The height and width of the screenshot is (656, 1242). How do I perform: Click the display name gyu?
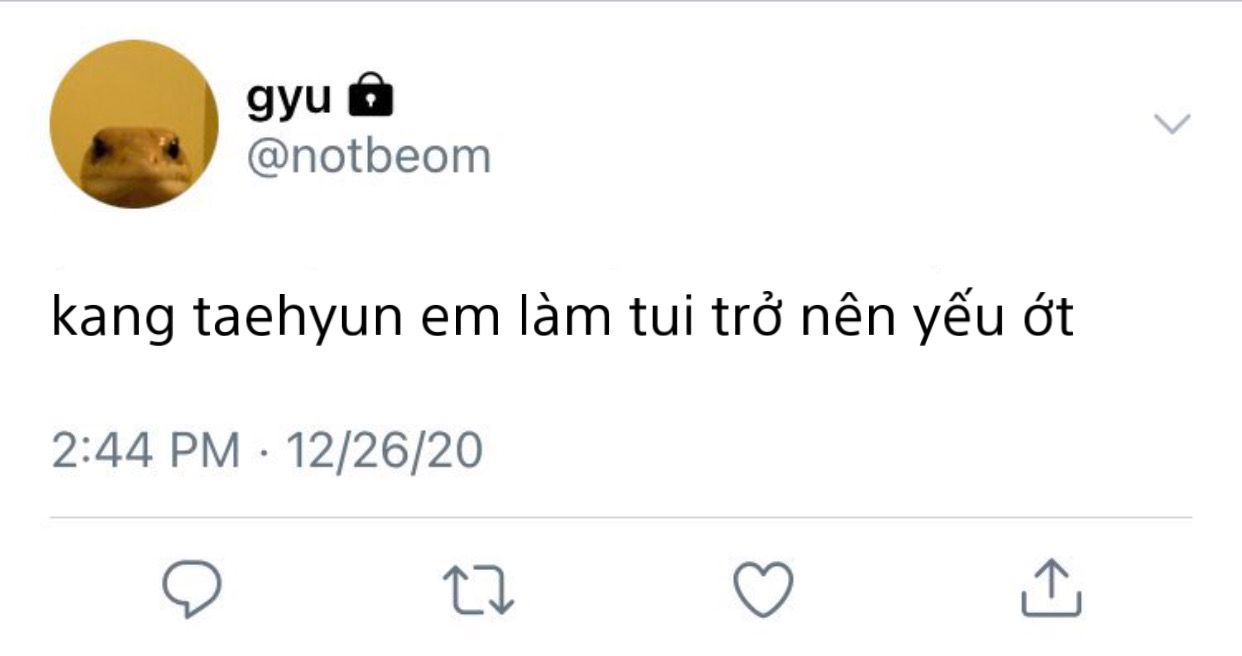coord(288,98)
